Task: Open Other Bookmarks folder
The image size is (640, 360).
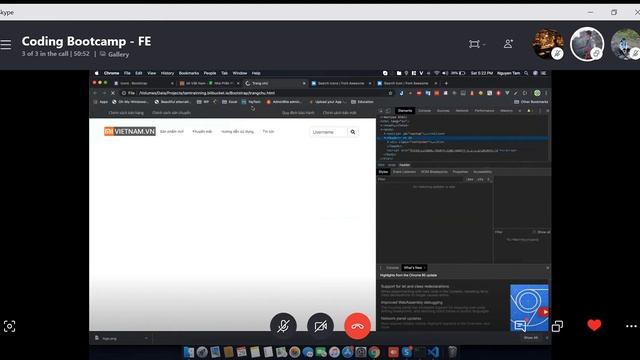Action: coord(531,102)
